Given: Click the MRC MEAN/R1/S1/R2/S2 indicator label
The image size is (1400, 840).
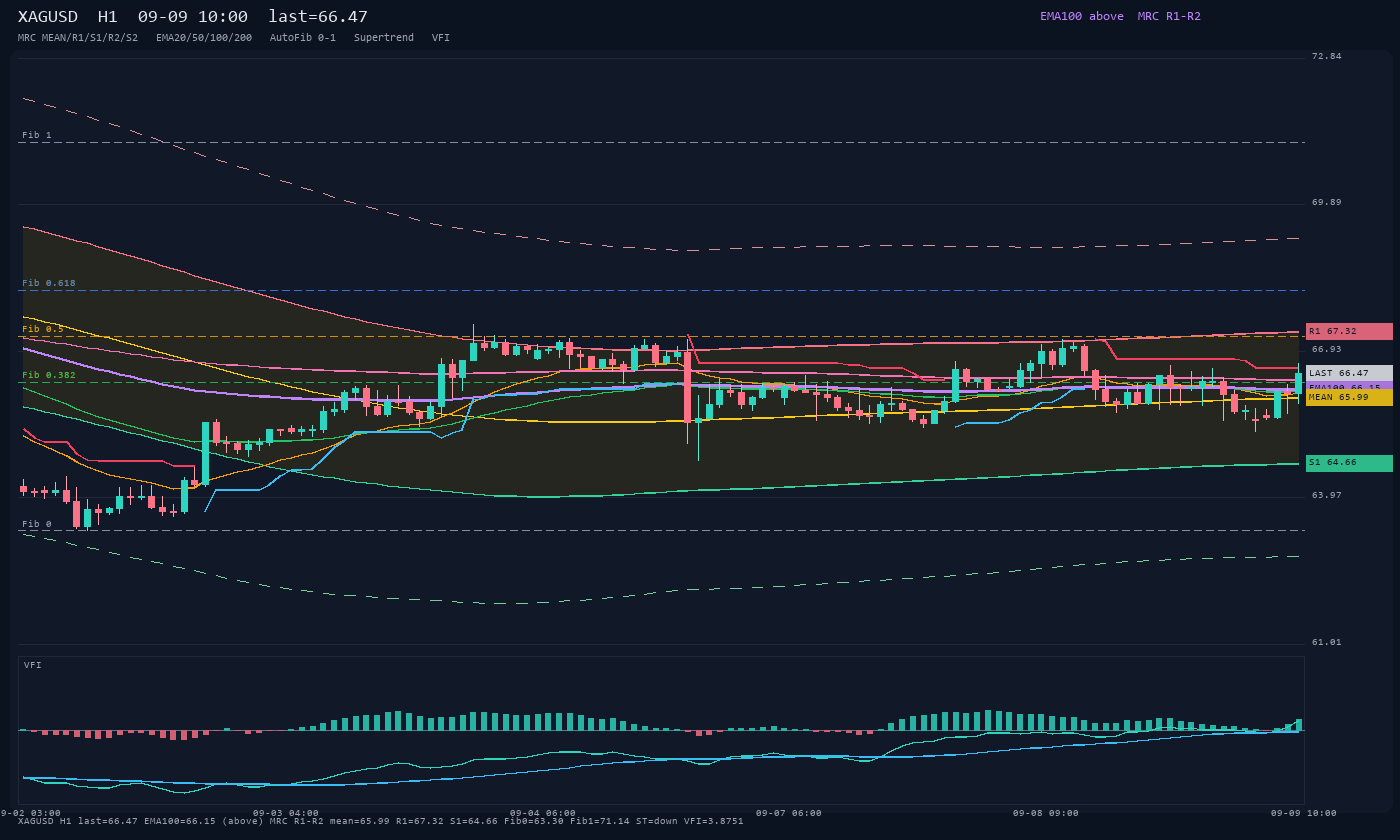Looking at the screenshot, I should coord(78,38).
